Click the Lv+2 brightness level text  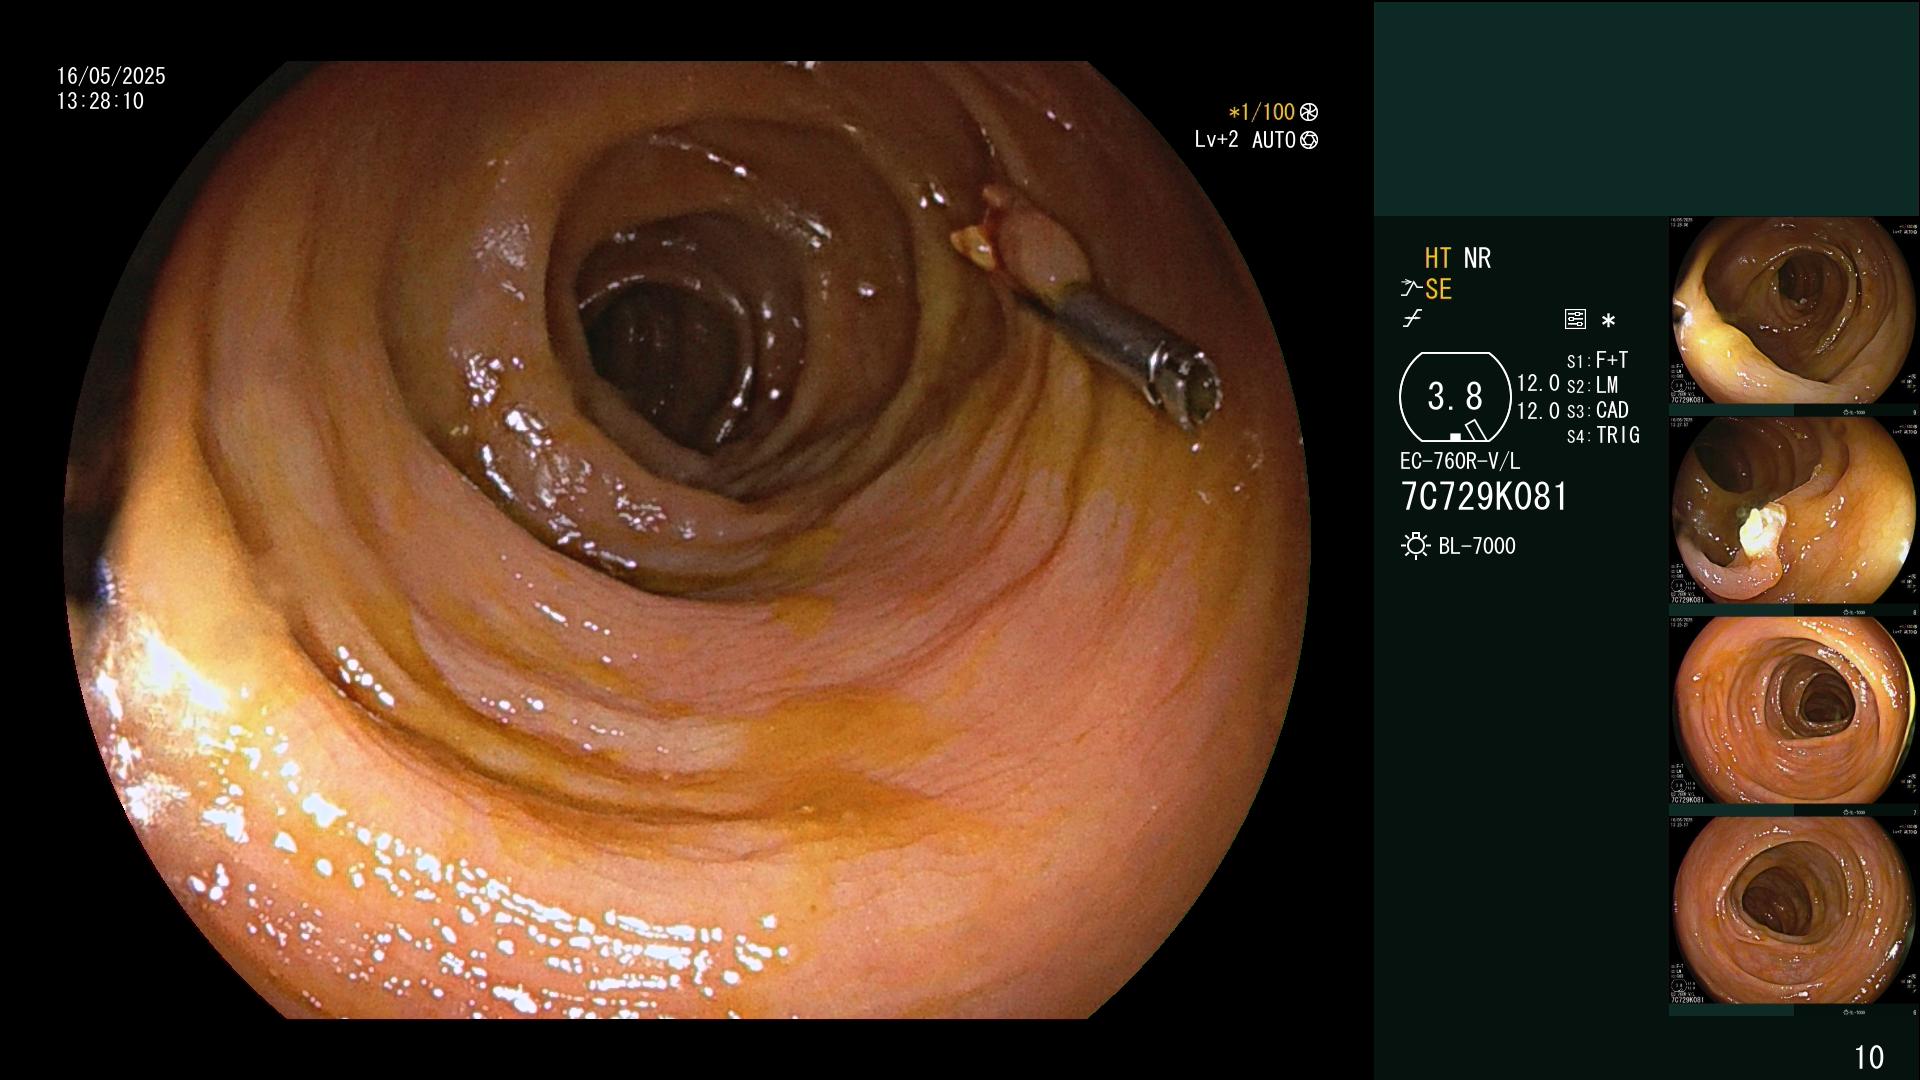(x=1216, y=140)
